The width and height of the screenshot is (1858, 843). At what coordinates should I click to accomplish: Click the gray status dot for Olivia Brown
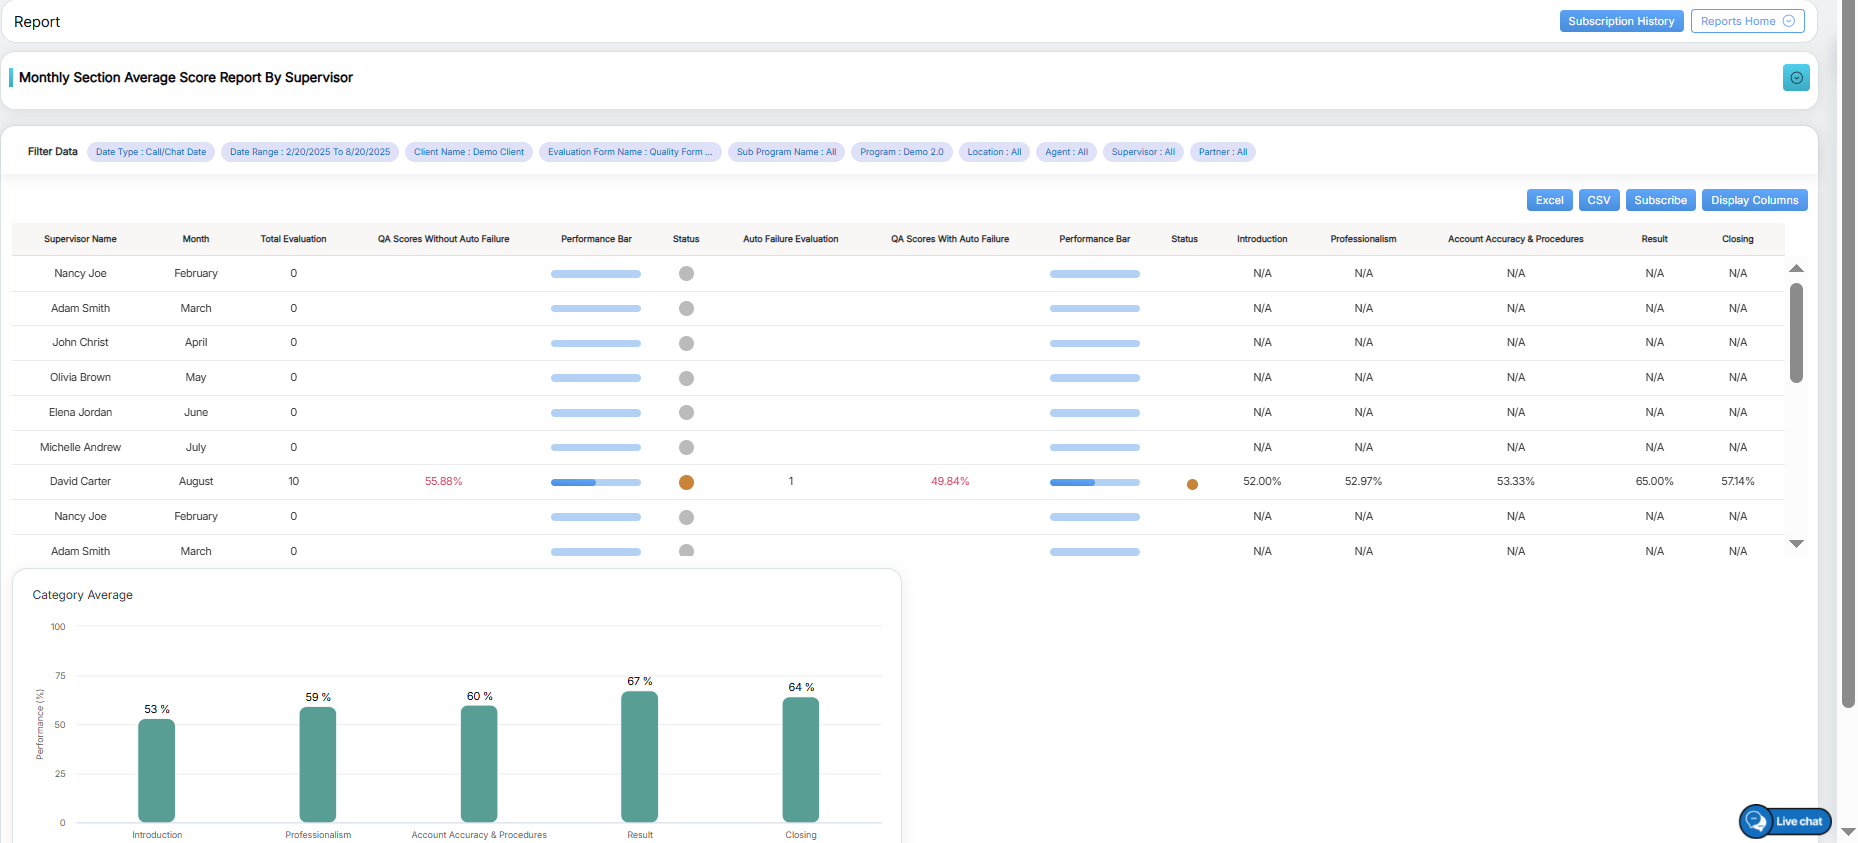point(686,378)
